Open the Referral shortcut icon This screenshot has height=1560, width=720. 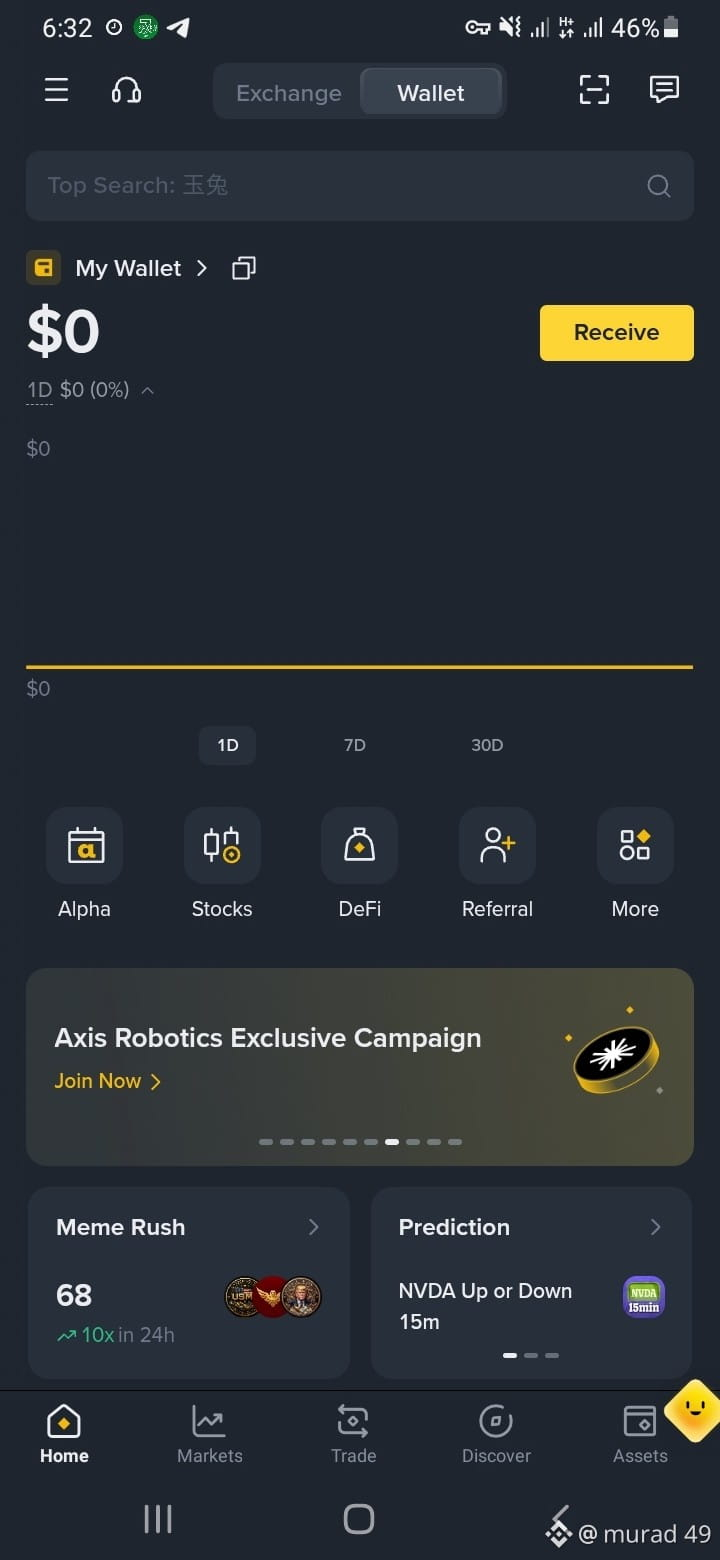pyautogui.click(x=497, y=845)
